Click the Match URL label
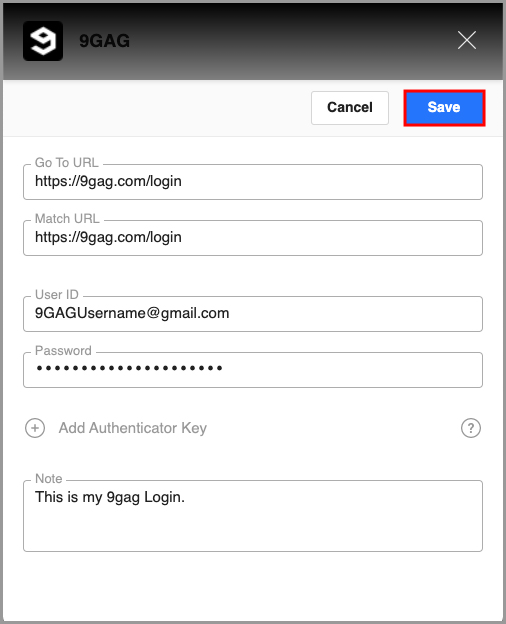The image size is (506, 624). coord(67,218)
